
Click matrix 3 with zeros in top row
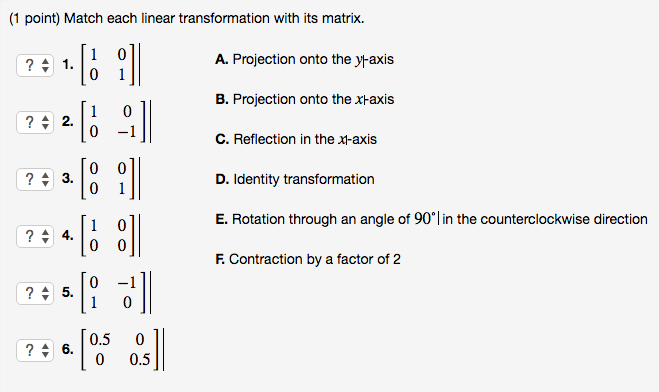(x=108, y=179)
